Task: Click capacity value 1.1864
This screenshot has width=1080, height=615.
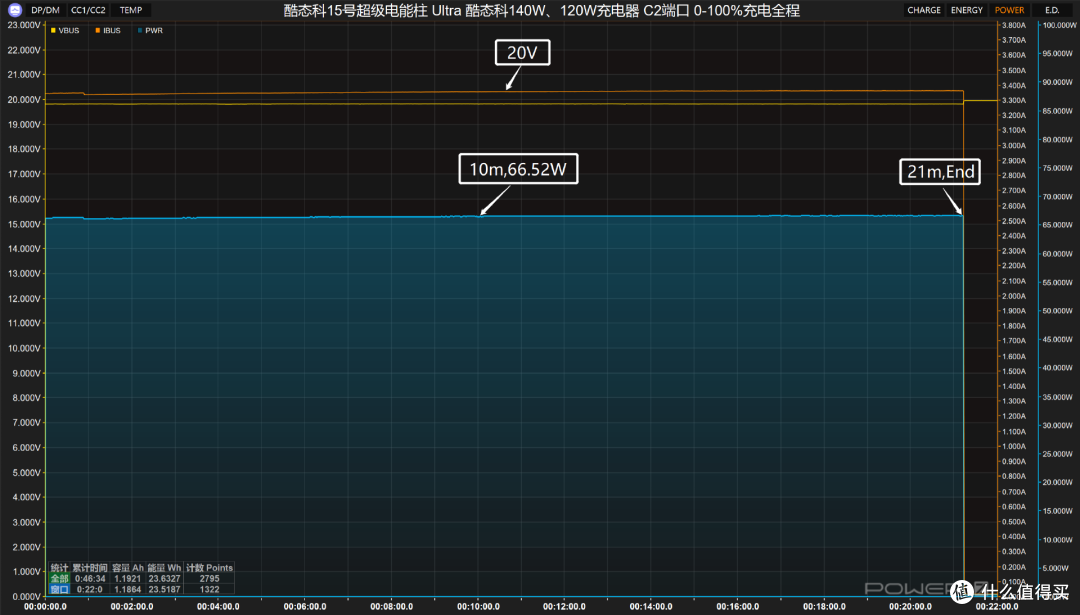Action: [127, 590]
